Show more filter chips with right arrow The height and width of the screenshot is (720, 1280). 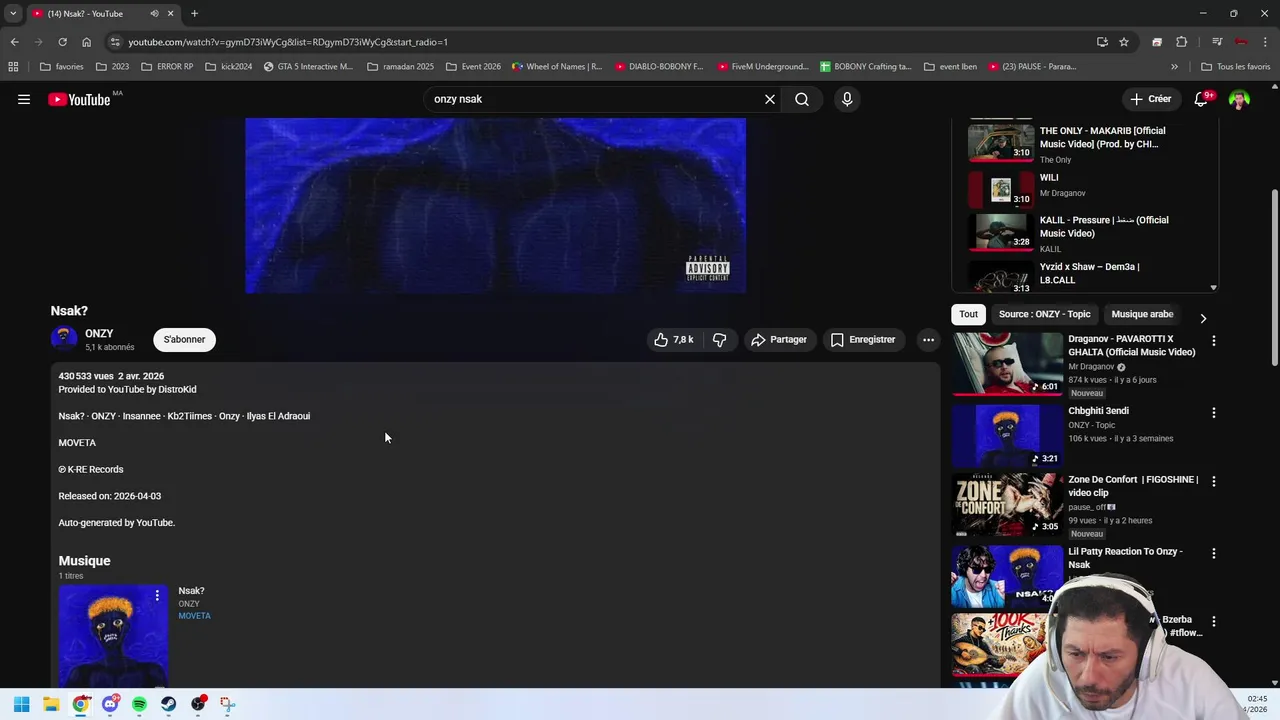point(1203,318)
